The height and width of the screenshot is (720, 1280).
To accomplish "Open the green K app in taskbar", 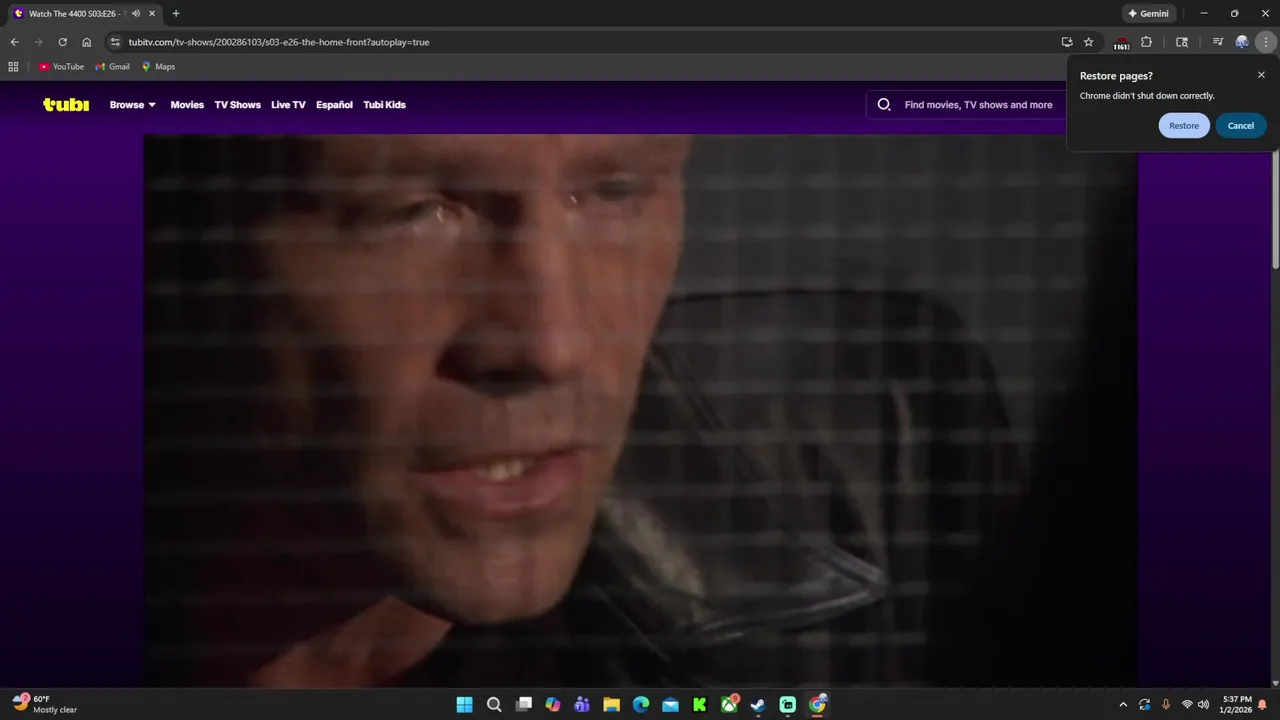I will click(700, 705).
